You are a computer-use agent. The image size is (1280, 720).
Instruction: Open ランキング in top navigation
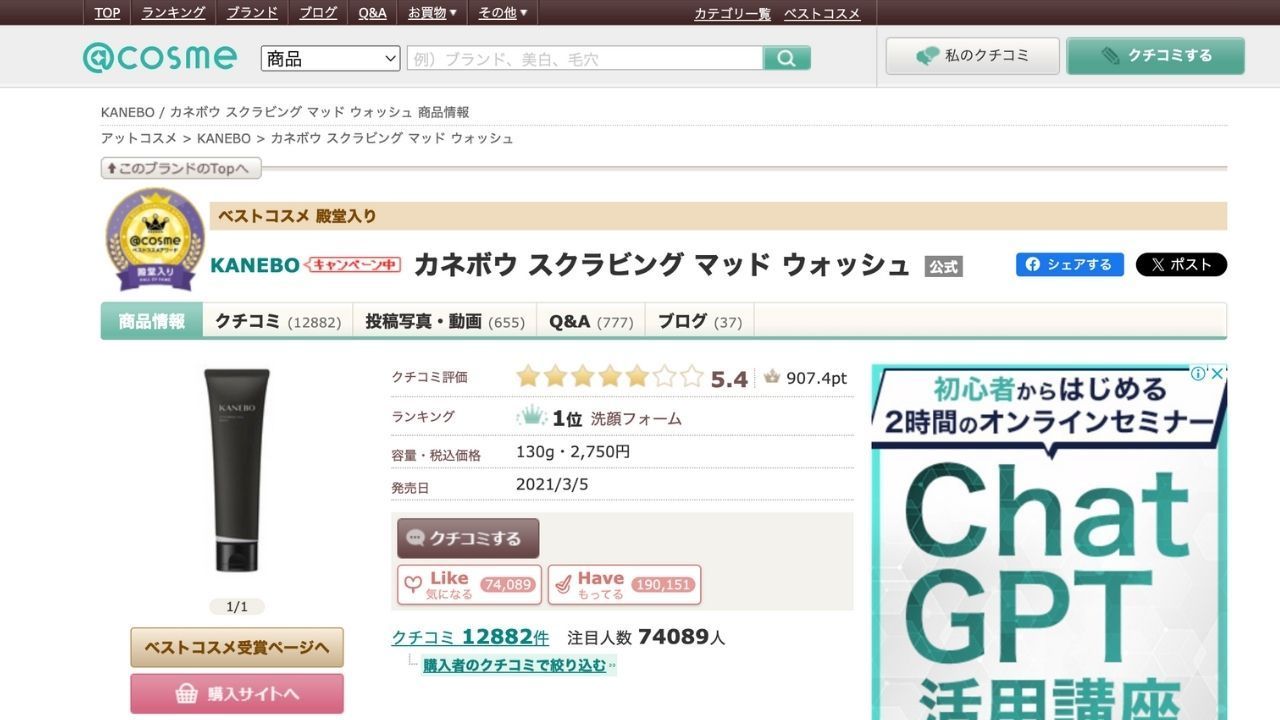click(174, 13)
